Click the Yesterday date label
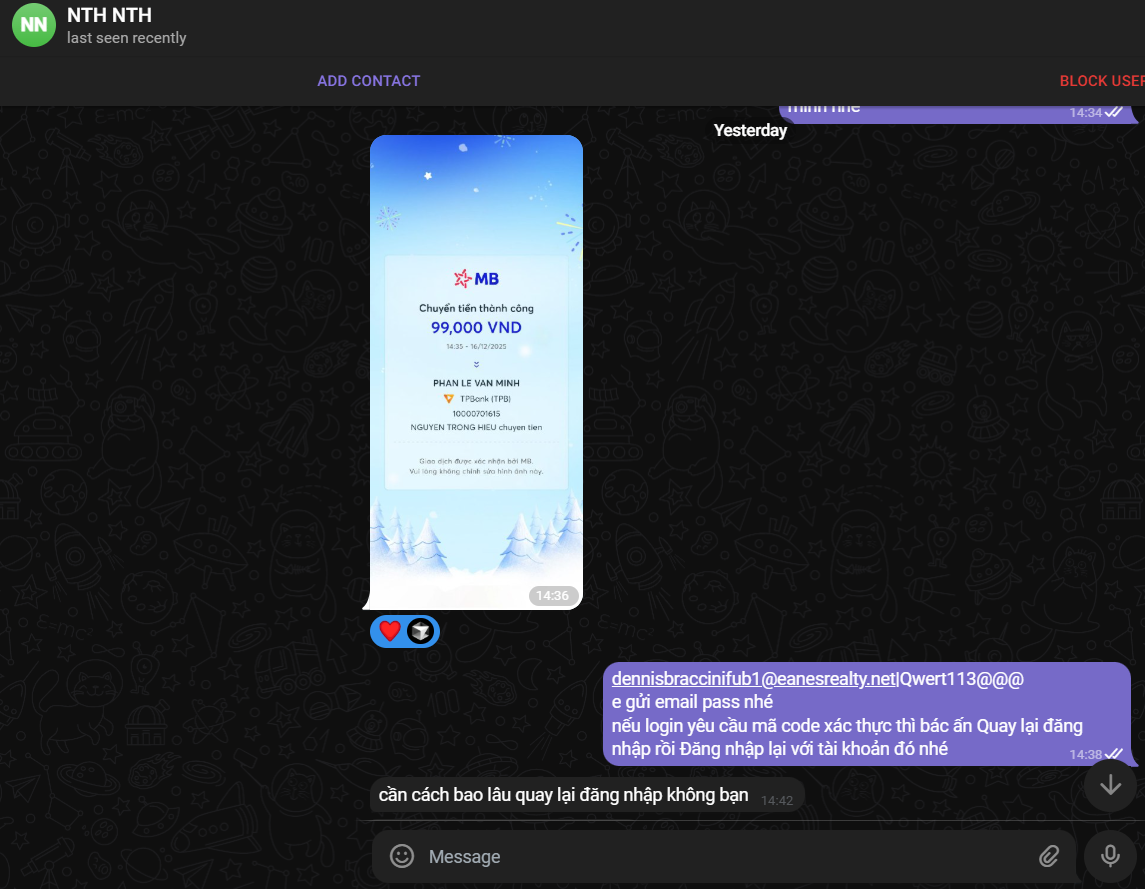The height and width of the screenshot is (889, 1145). [x=750, y=131]
